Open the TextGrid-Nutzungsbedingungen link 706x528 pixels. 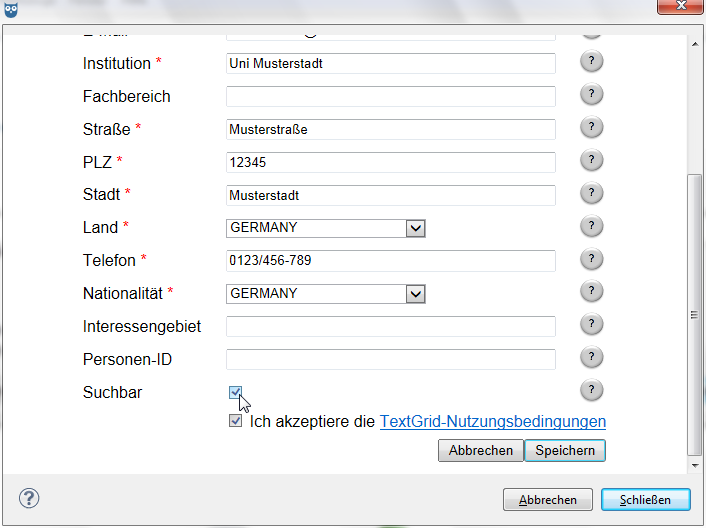[492, 422]
